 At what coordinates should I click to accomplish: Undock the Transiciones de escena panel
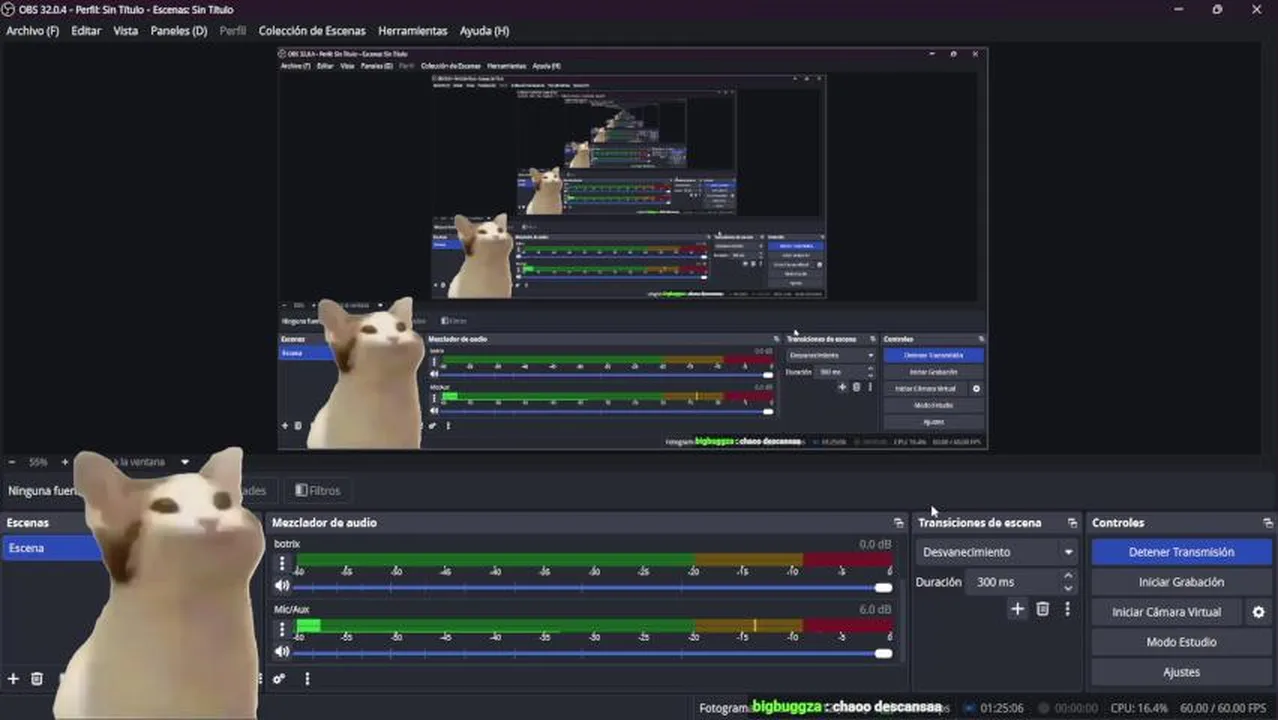coord(1072,523)
